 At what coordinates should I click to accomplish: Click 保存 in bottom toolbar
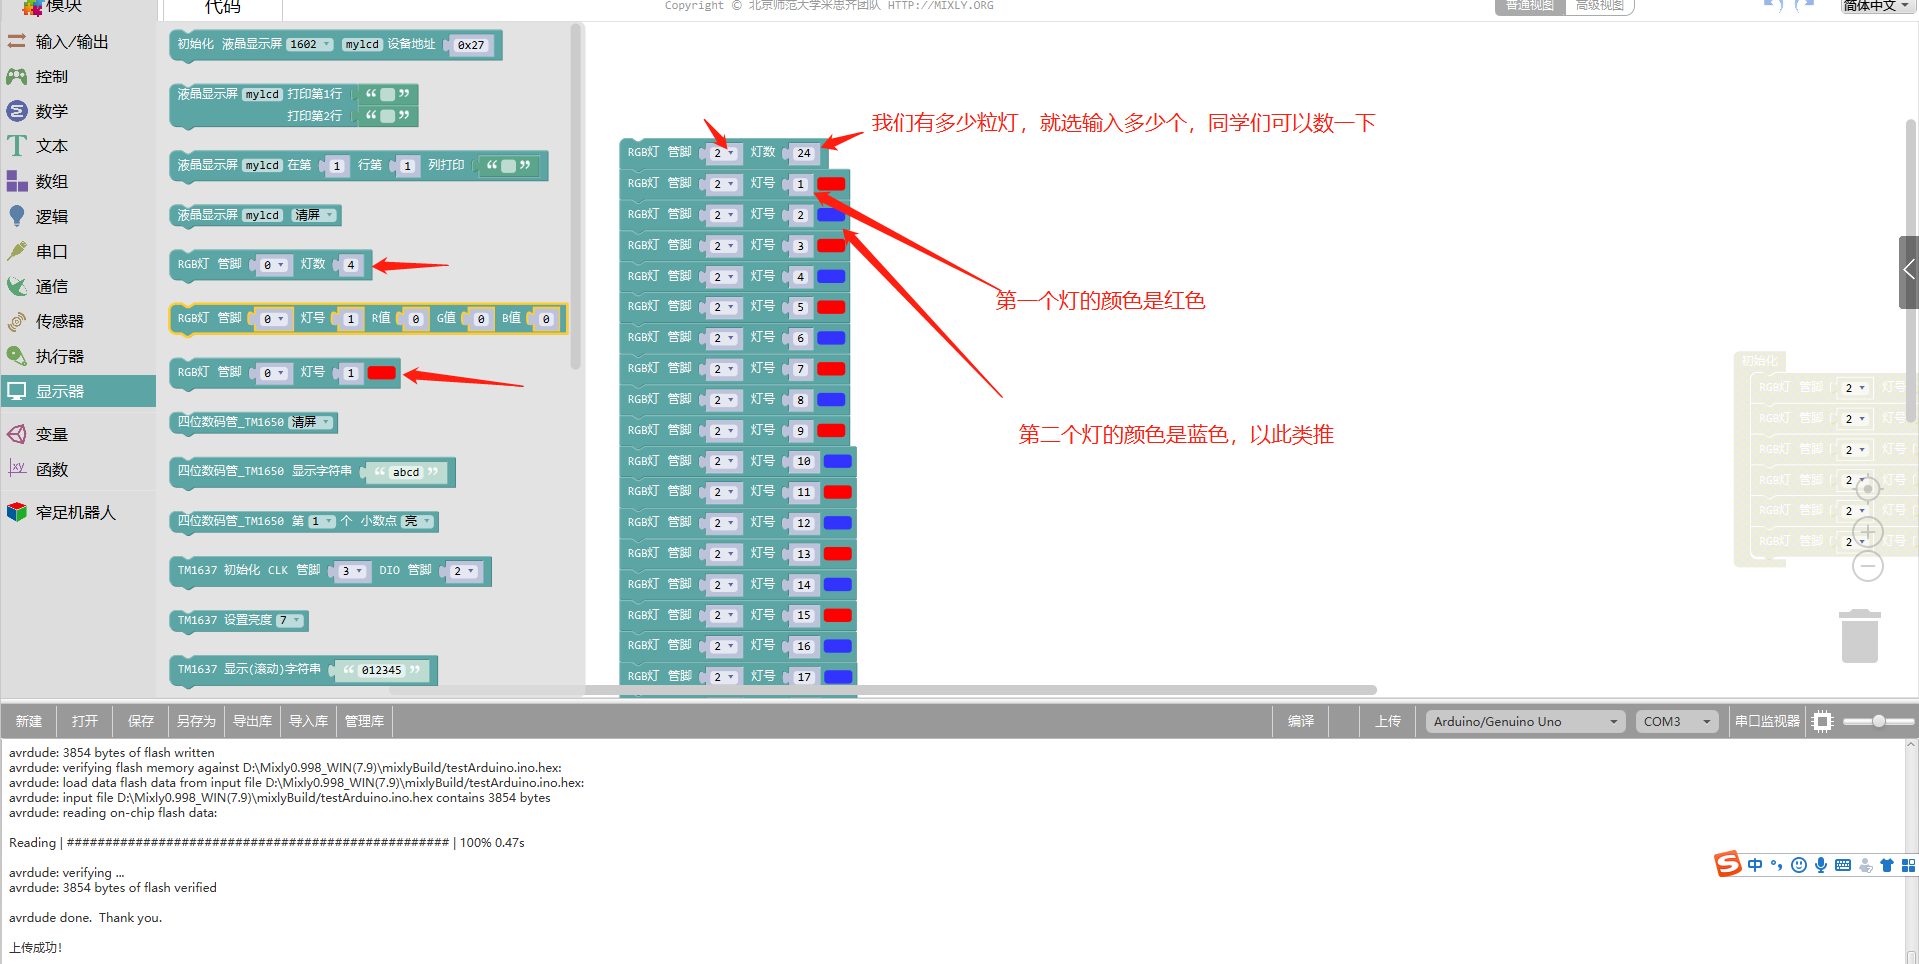(141, 721)
